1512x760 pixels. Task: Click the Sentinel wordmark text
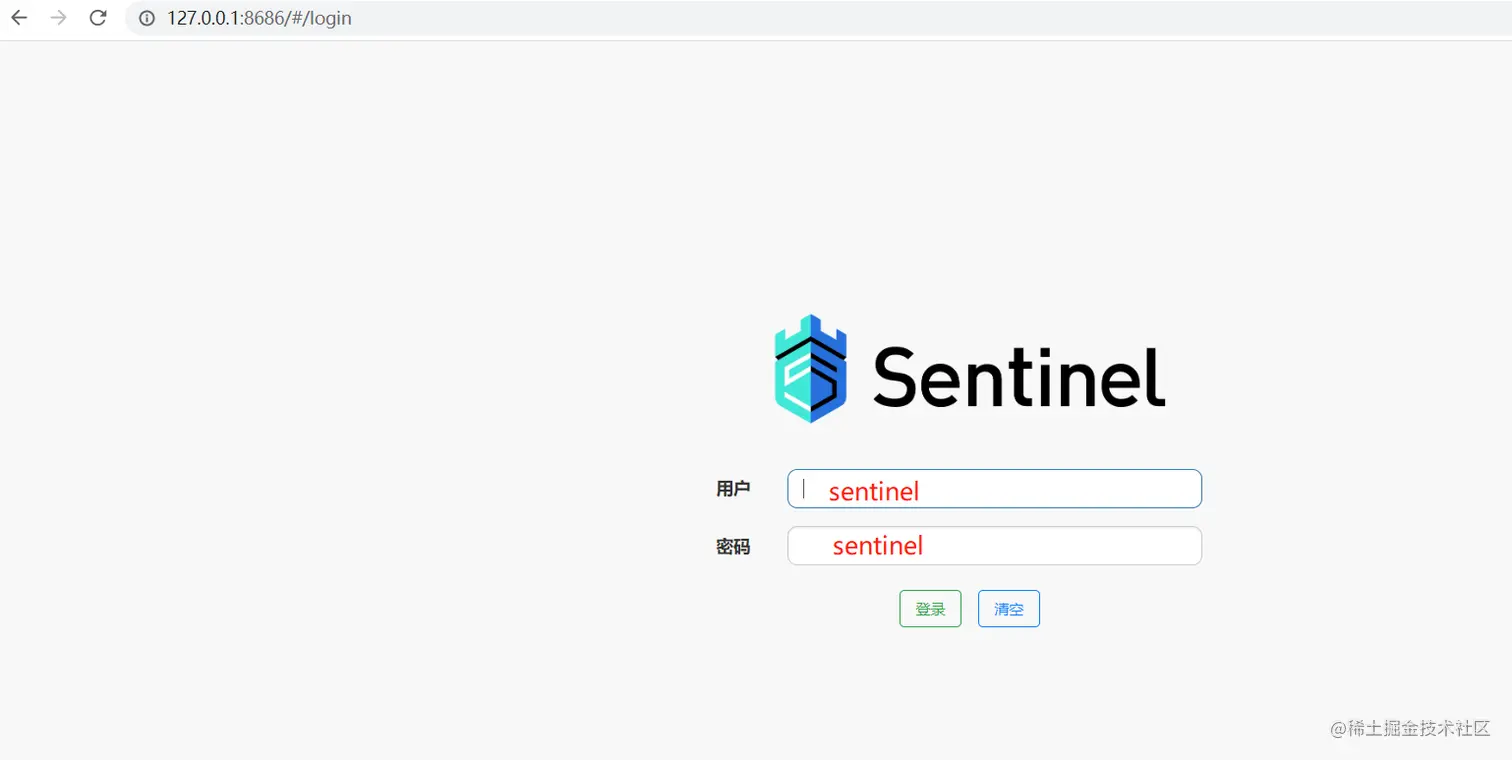[x=1019, y=377]
